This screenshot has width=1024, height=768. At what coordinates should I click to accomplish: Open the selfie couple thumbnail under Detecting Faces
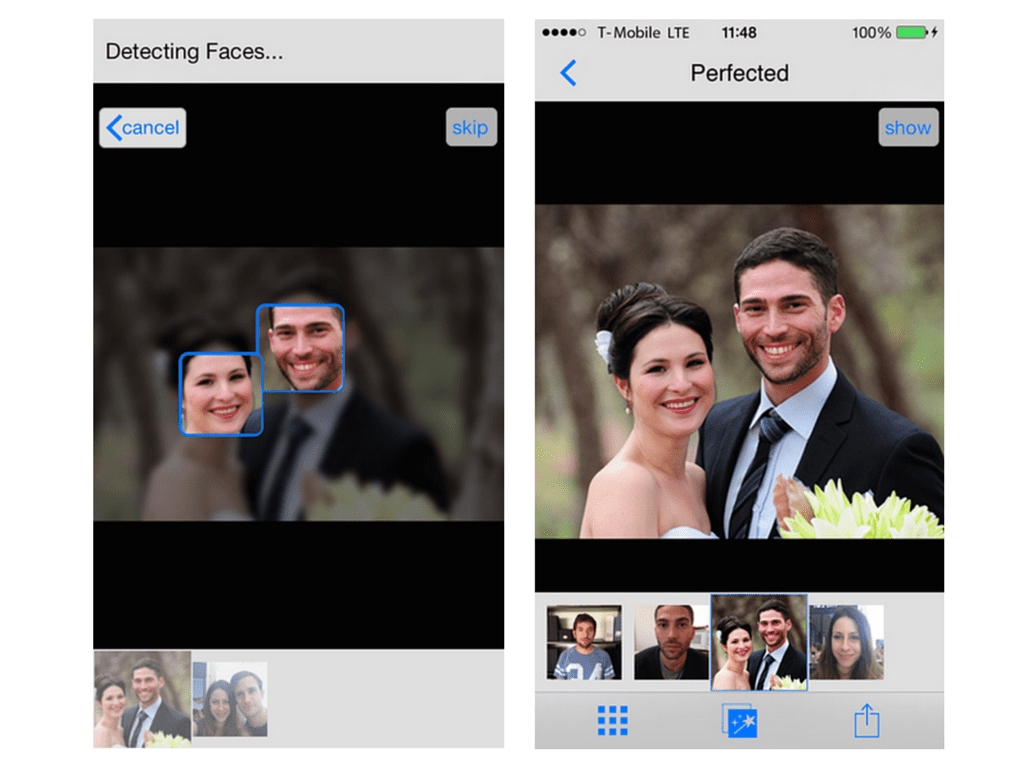click(x=230, y=699)
